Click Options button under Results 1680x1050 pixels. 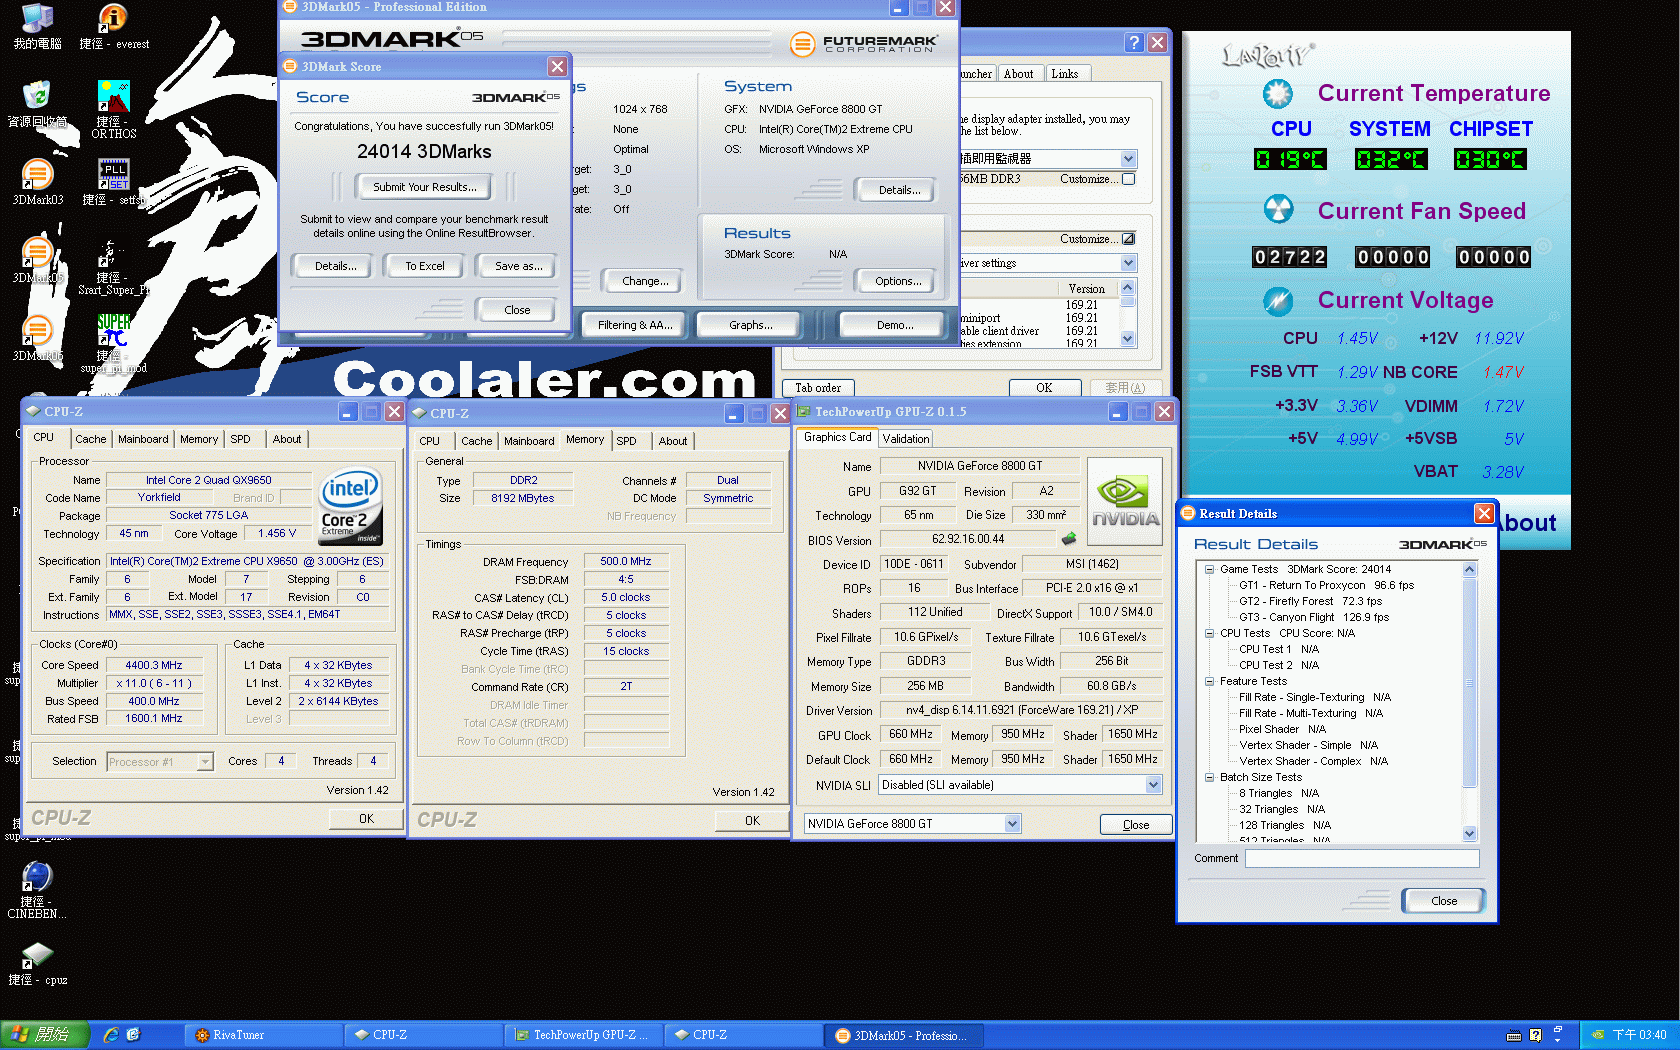click(x=898, y=281)
